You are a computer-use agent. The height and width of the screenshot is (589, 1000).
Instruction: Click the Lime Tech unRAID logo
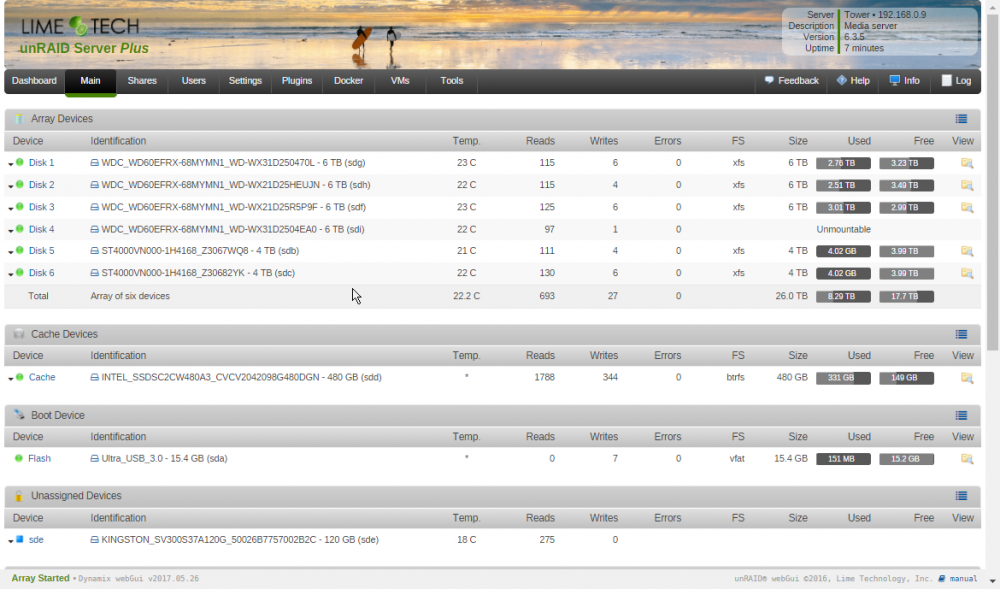[x=82, y=36]
